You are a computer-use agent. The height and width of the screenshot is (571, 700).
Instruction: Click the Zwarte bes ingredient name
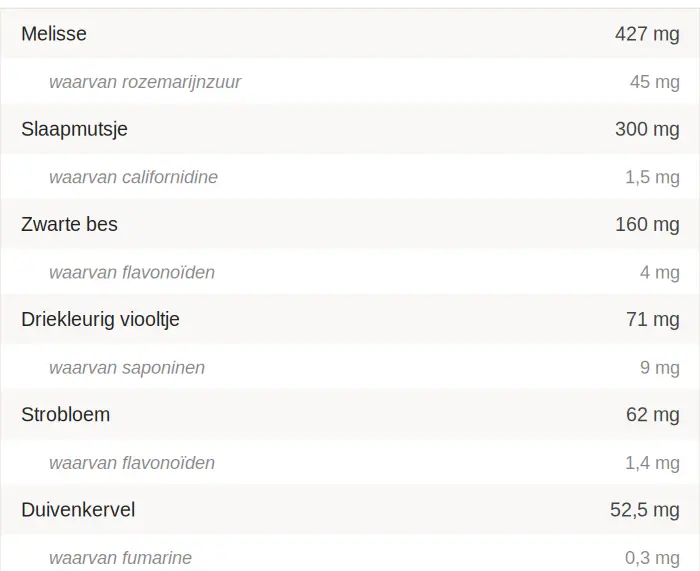69,224
